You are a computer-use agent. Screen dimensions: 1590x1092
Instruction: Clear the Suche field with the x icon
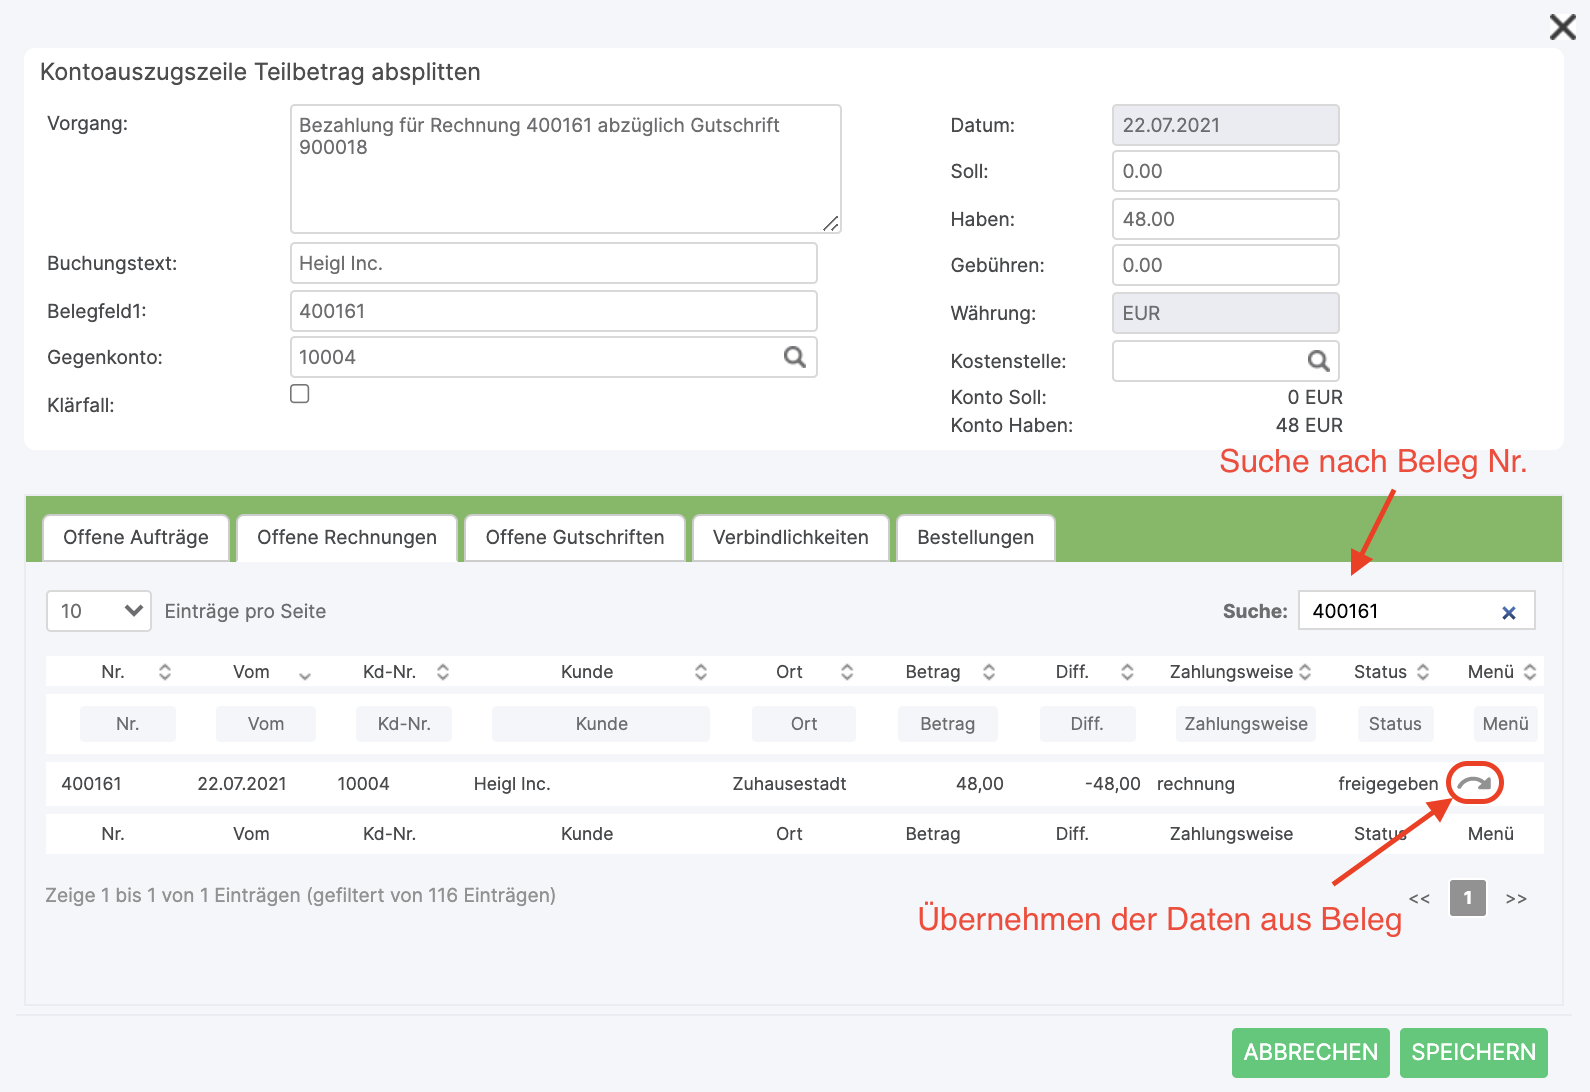[1509, 613]
